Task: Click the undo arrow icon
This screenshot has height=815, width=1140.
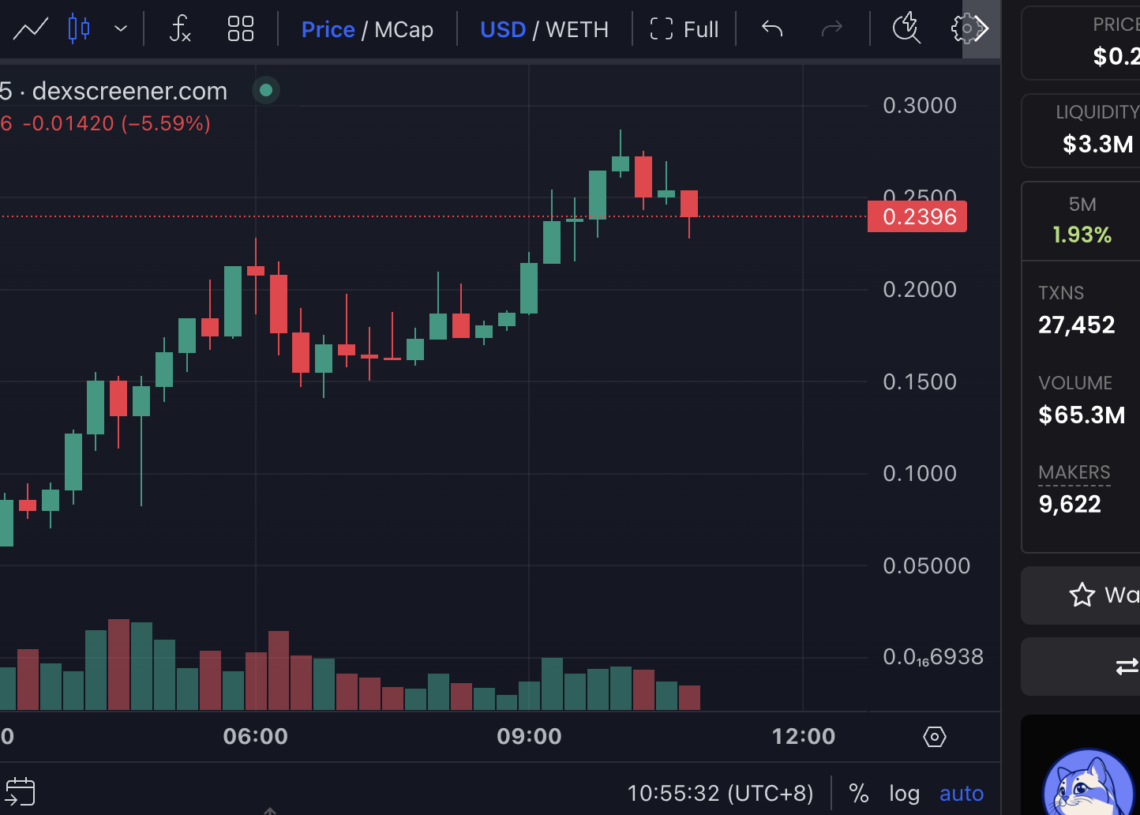Action: (771, 29)
